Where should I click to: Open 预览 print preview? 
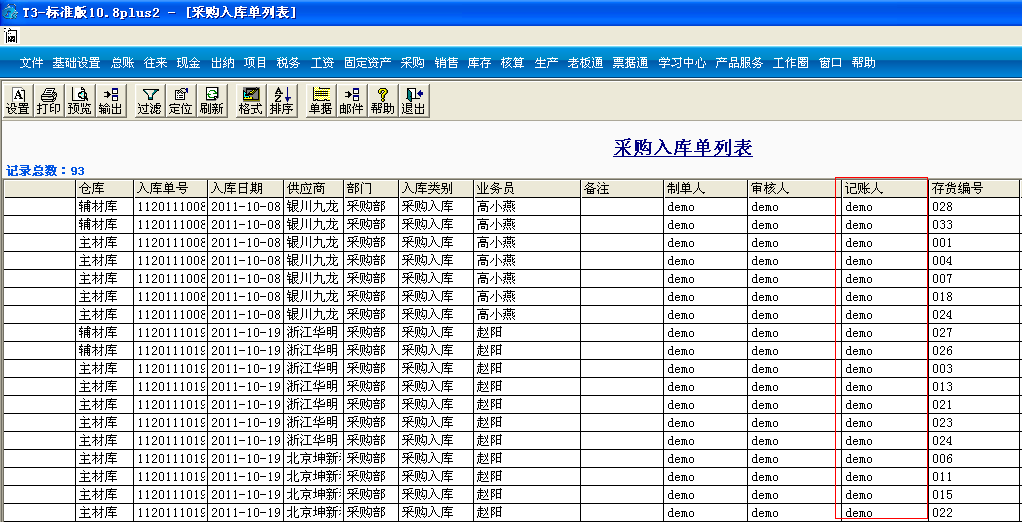click(x=80, y=101)
